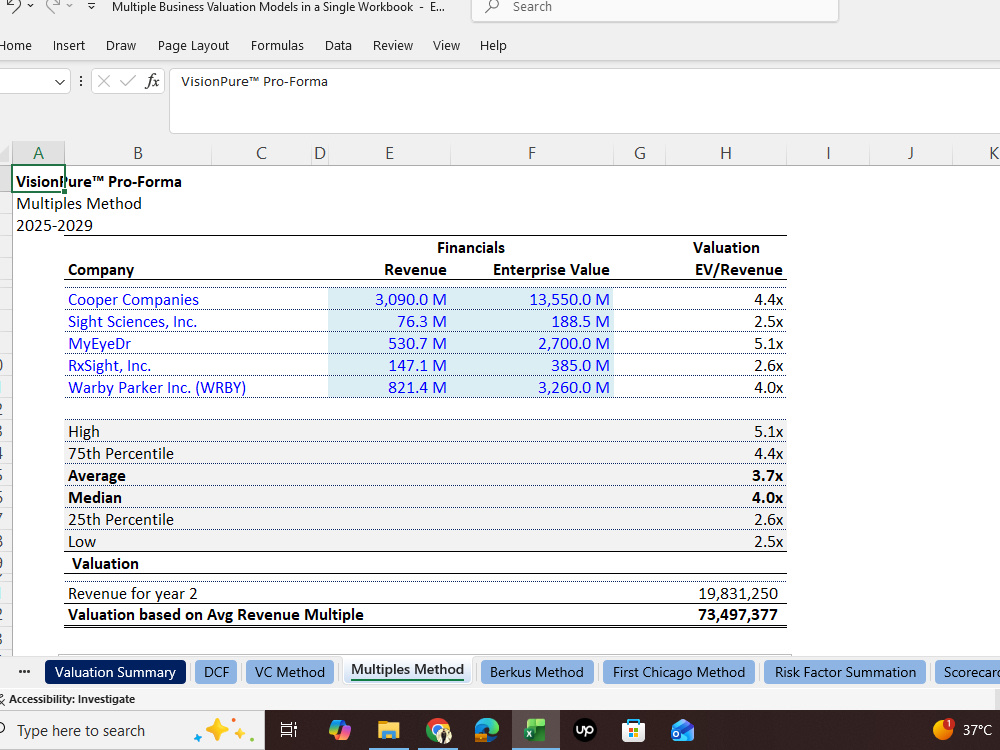Click the Insert Function fx icon
Viewport: 1000px width, 750px height.
click(x=152, y=81)
